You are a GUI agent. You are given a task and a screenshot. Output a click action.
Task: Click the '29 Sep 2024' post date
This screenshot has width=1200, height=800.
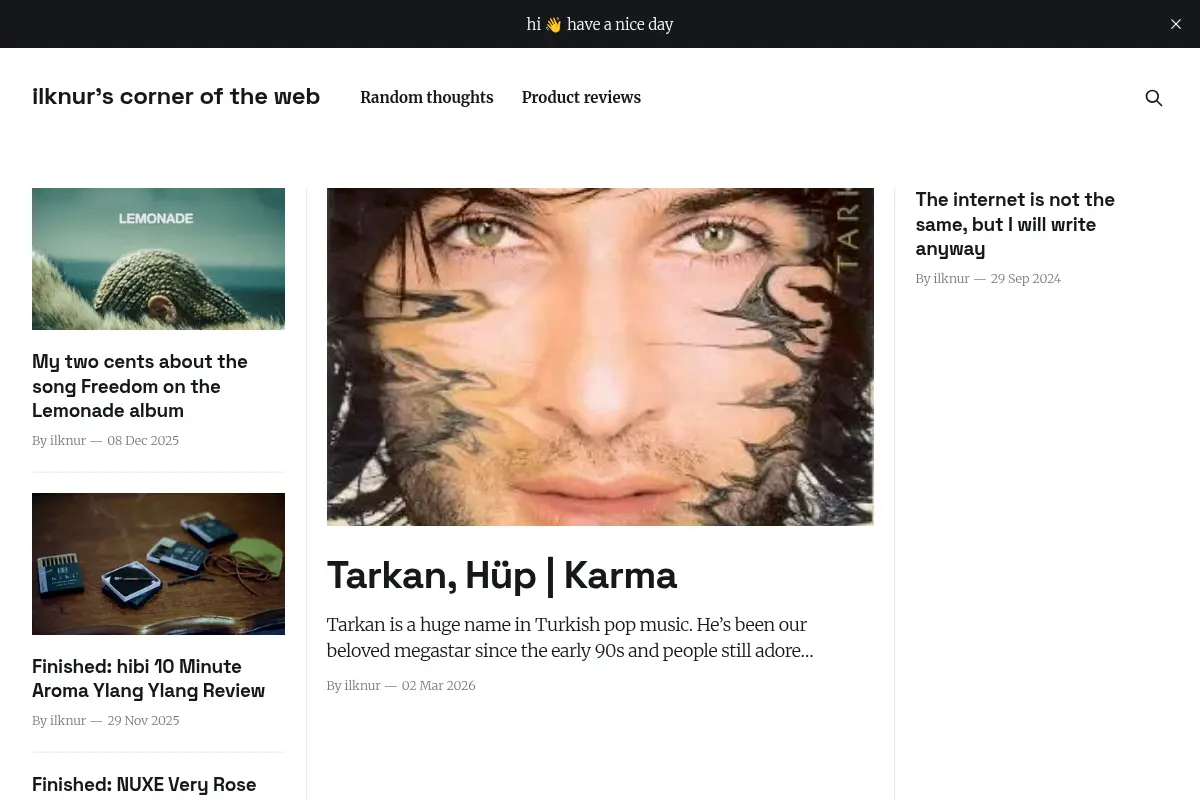coord(1026,279)
